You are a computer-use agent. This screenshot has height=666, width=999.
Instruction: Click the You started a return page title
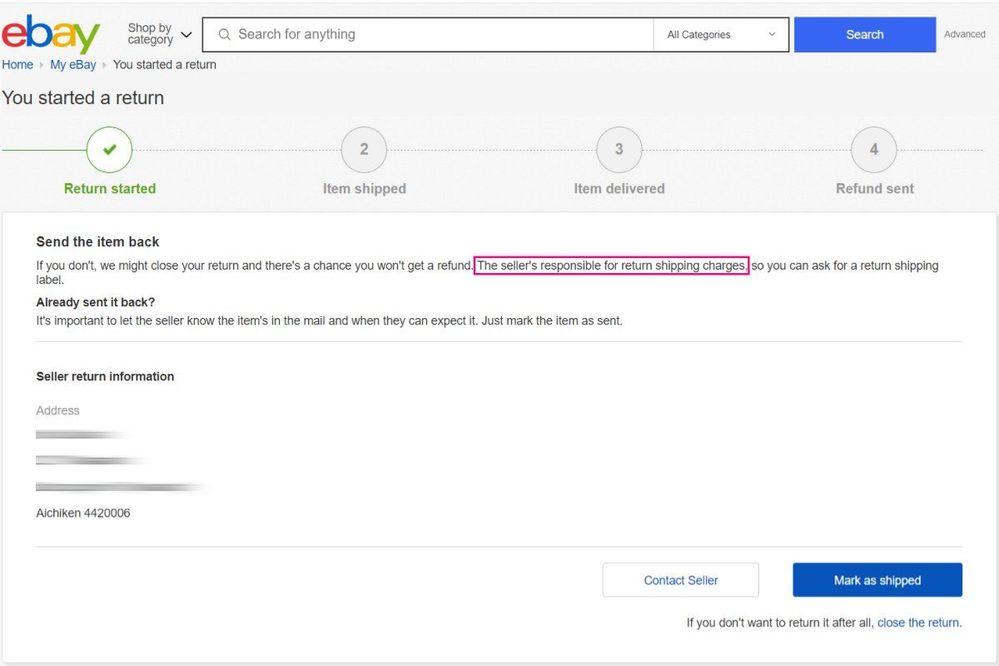click(83, 98)
